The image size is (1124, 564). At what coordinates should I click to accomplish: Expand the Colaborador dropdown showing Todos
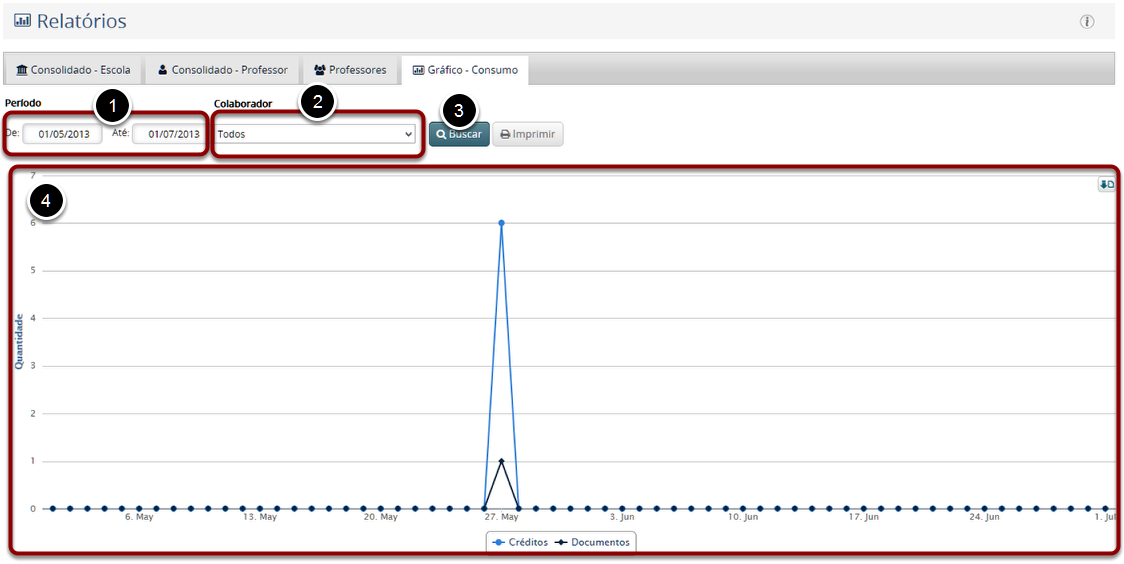[x=315, y=134]
